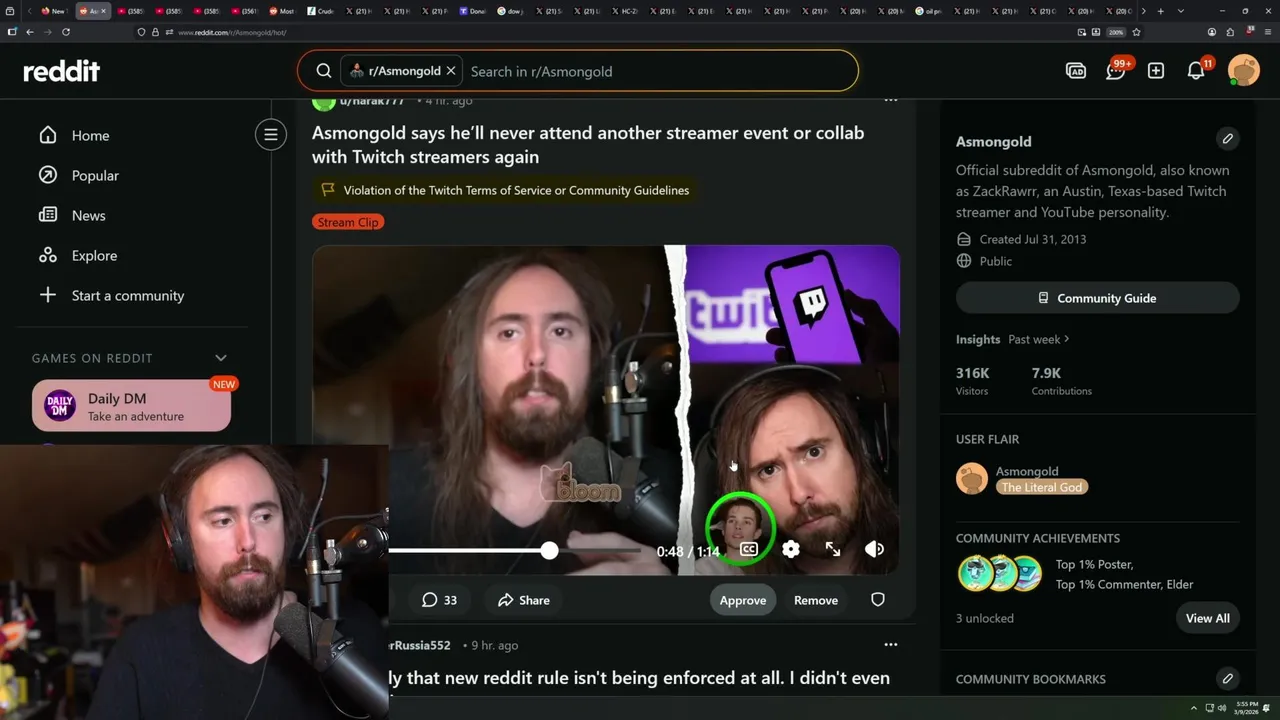Collapse the sidebar with hamburger button
This screenshot has height=720, width=1280.
[x=271, y=135]
